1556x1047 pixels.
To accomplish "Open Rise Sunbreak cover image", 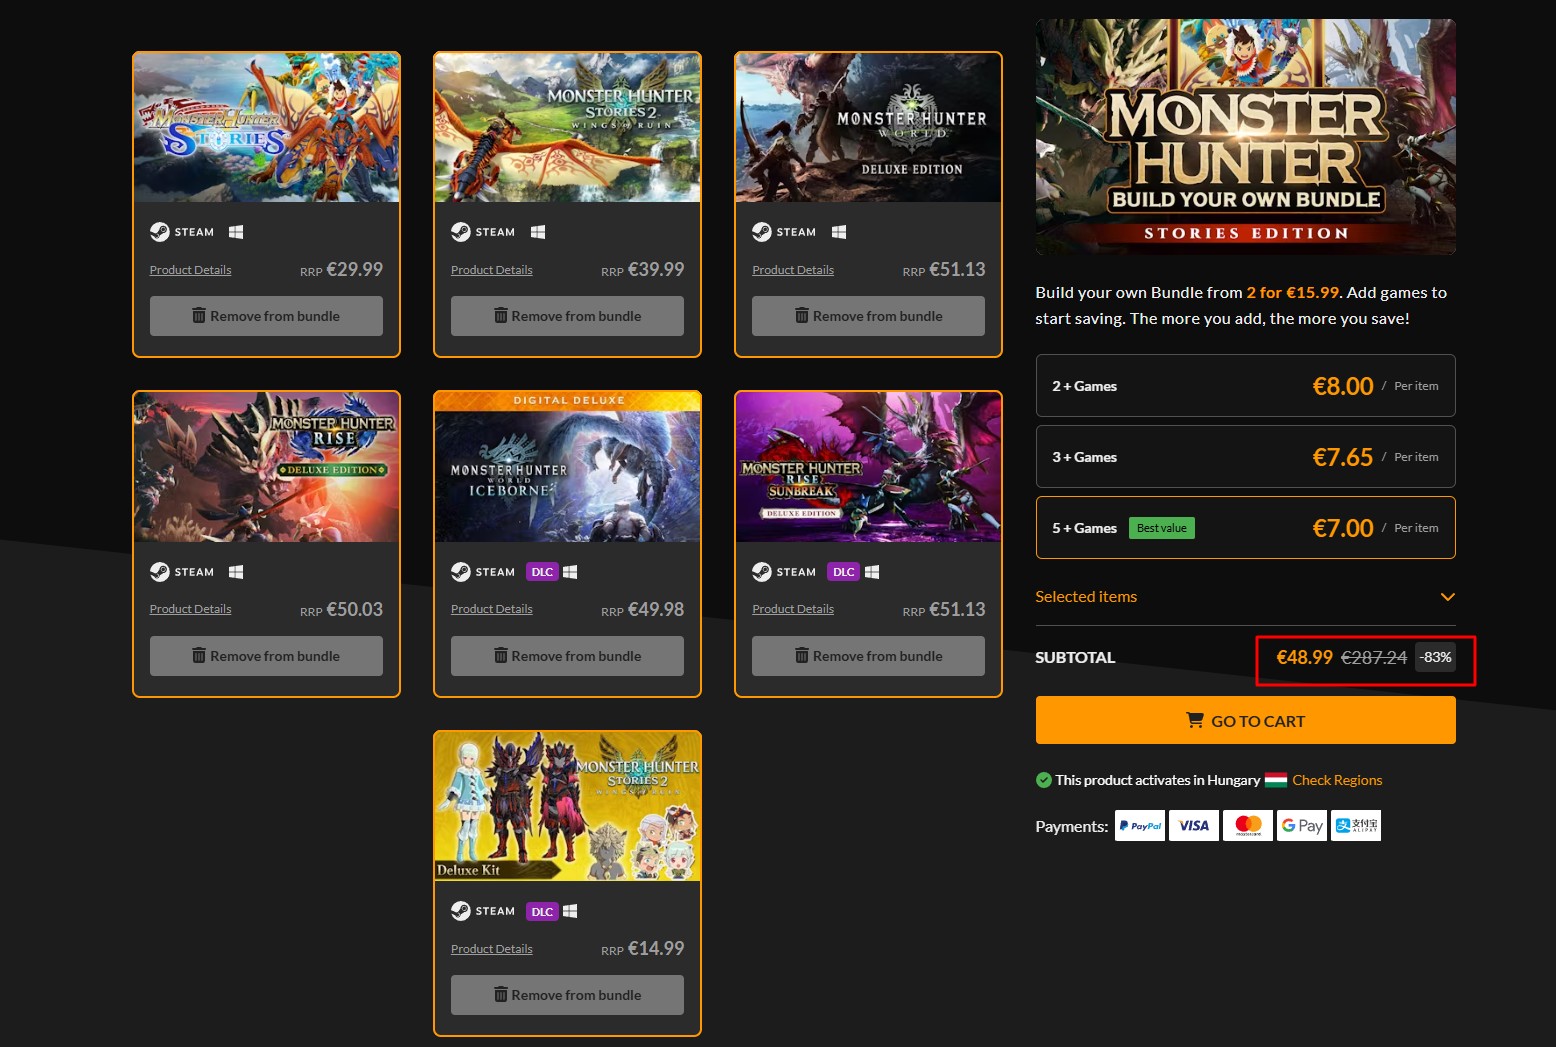I will 868,467.
